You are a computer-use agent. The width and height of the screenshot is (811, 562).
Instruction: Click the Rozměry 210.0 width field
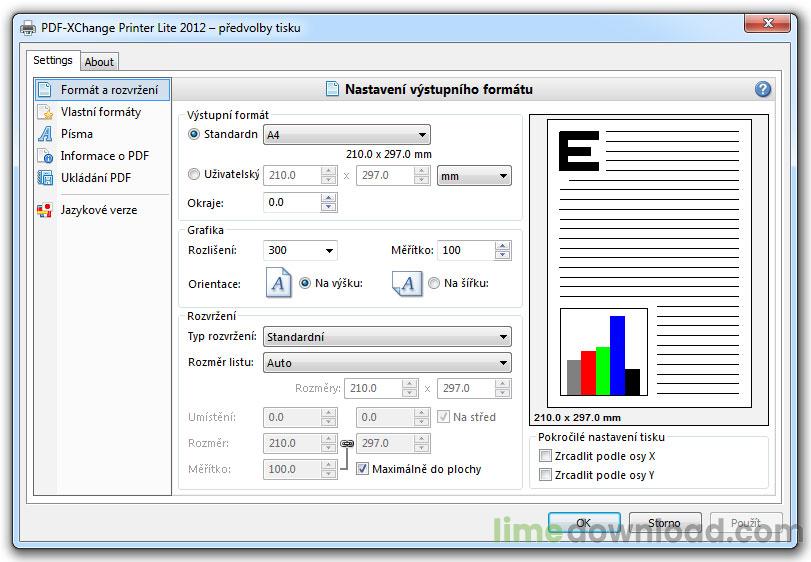(374, 388)
